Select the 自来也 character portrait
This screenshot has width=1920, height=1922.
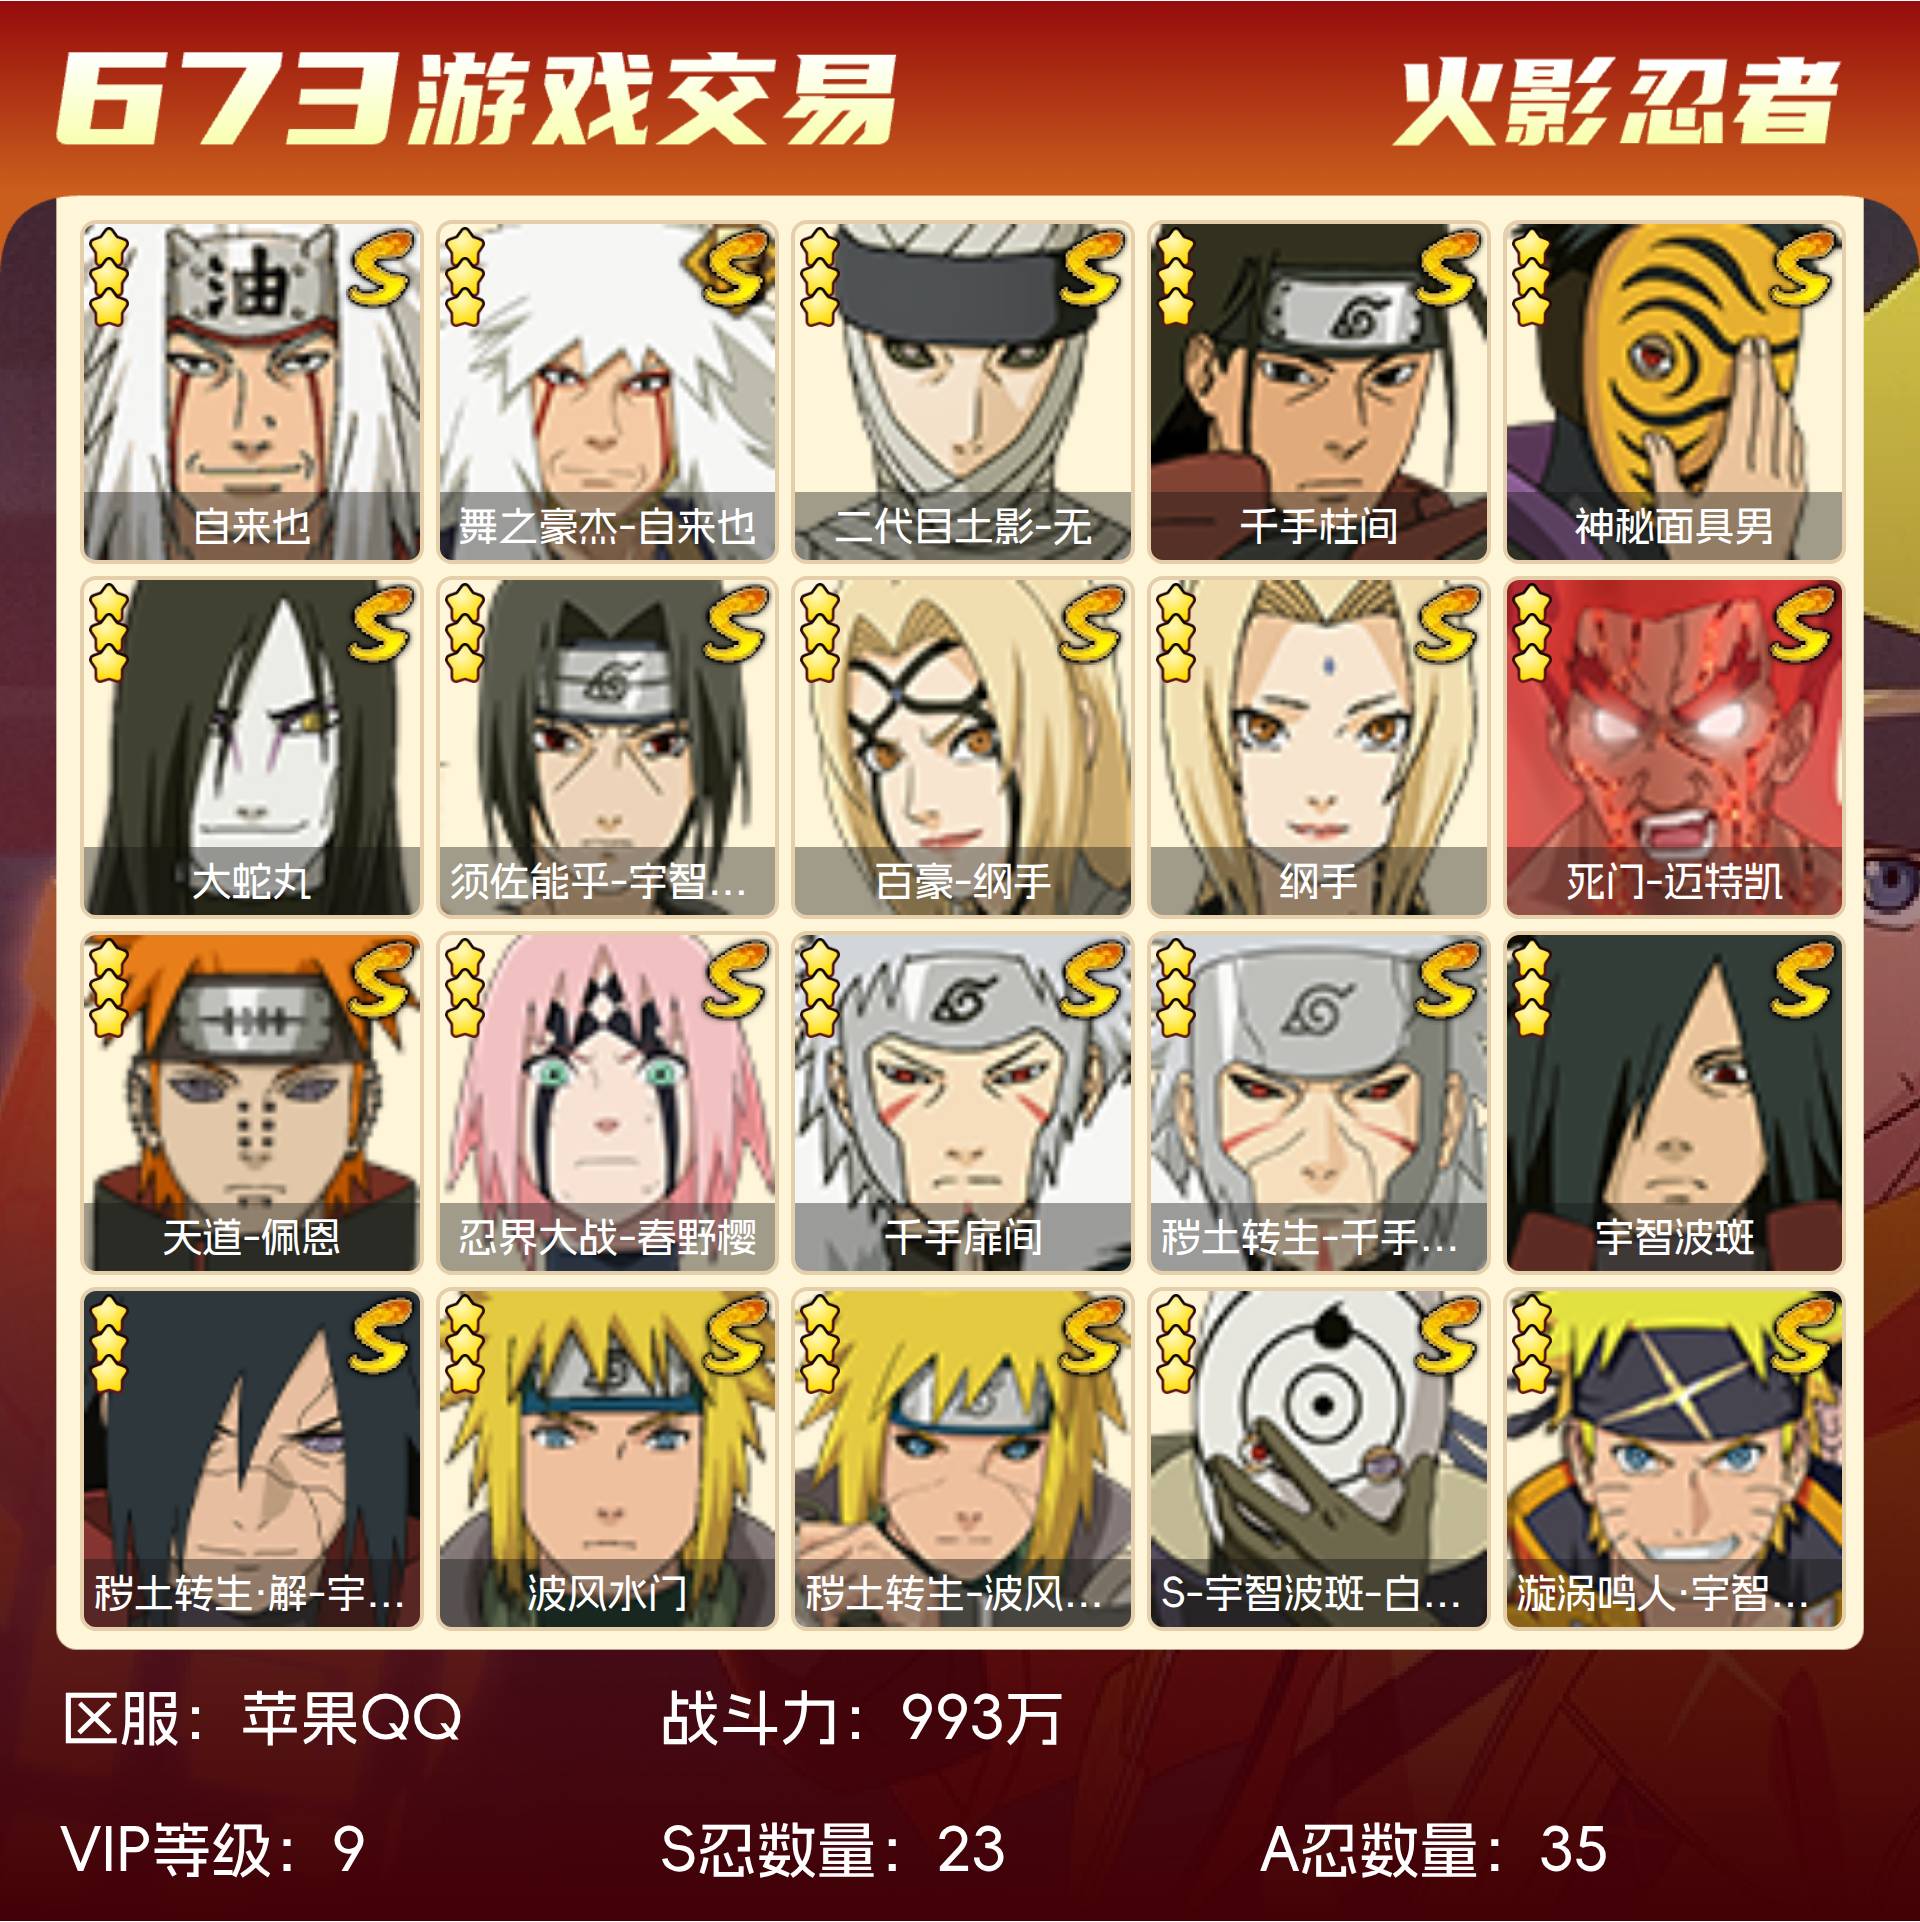251,391
